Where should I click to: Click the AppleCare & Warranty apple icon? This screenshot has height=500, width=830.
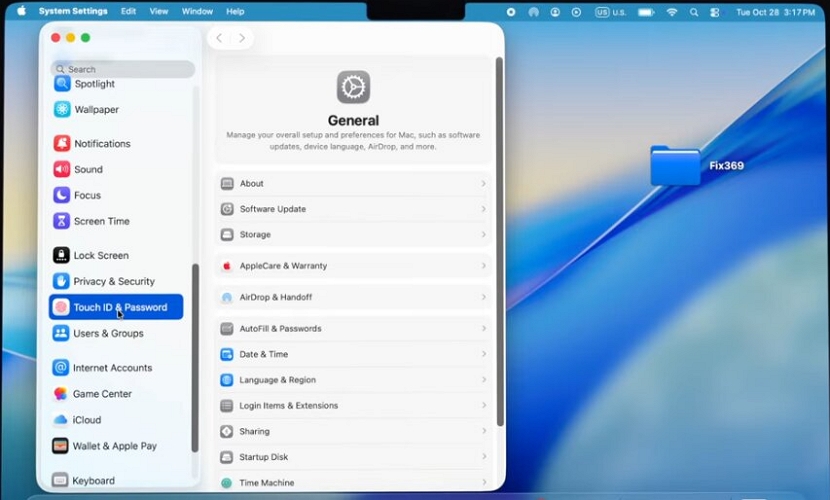(227, 266)
